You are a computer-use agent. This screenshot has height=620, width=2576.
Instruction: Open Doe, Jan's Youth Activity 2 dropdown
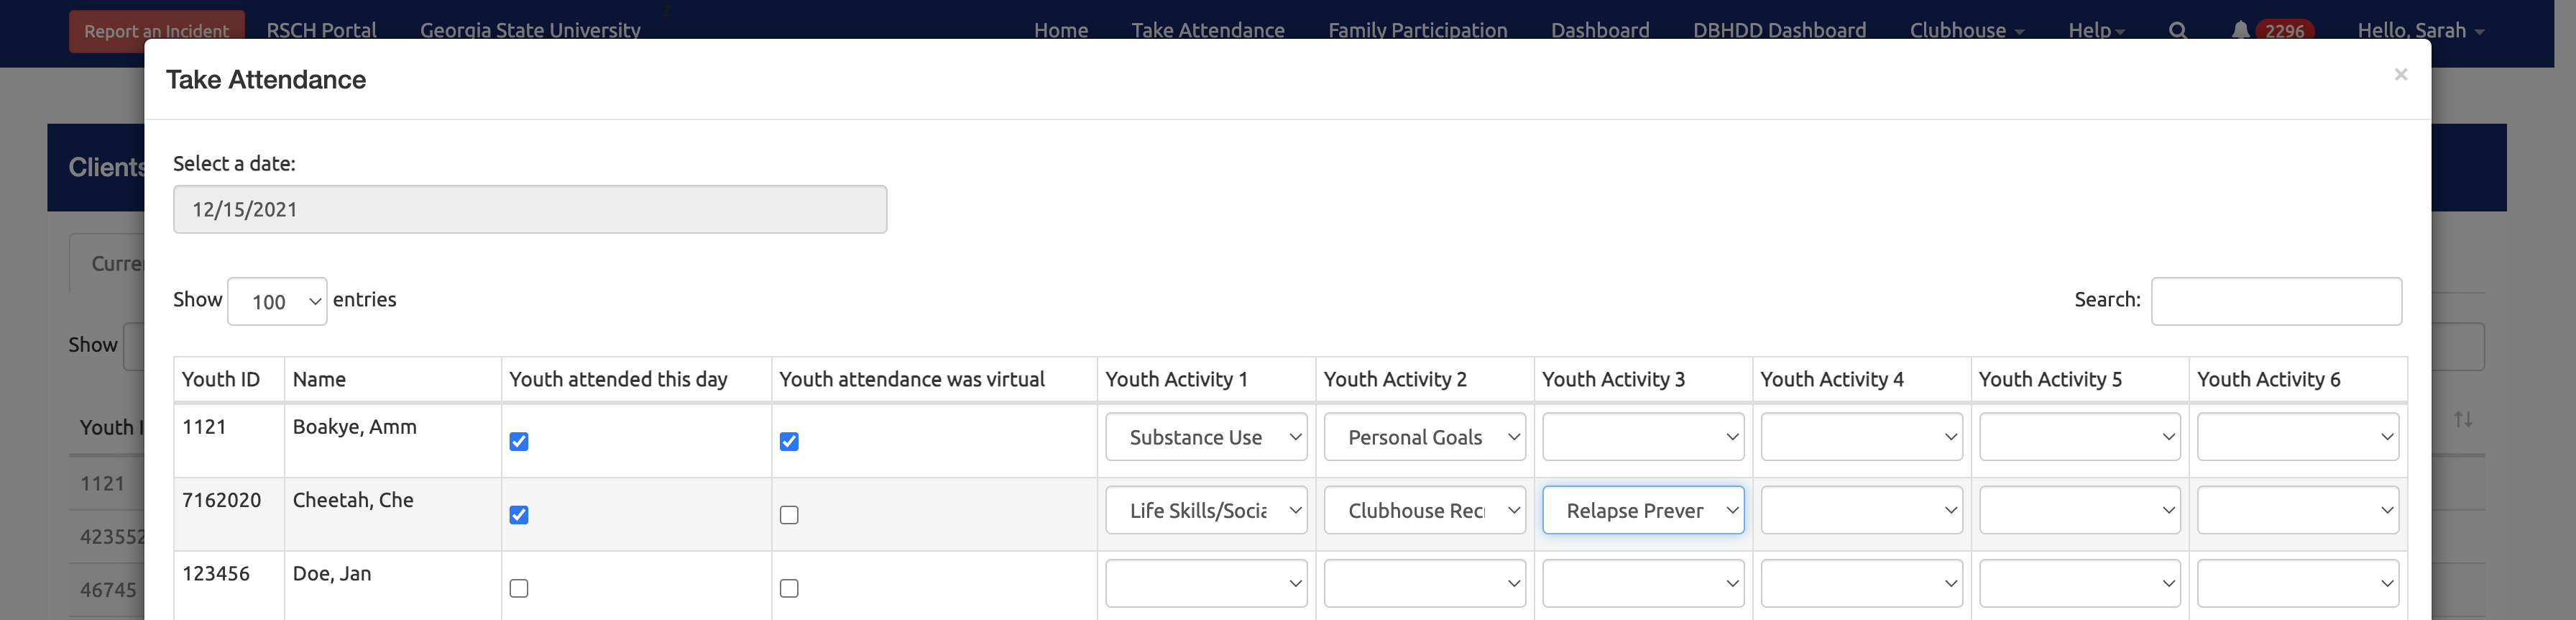[1424, 583]
